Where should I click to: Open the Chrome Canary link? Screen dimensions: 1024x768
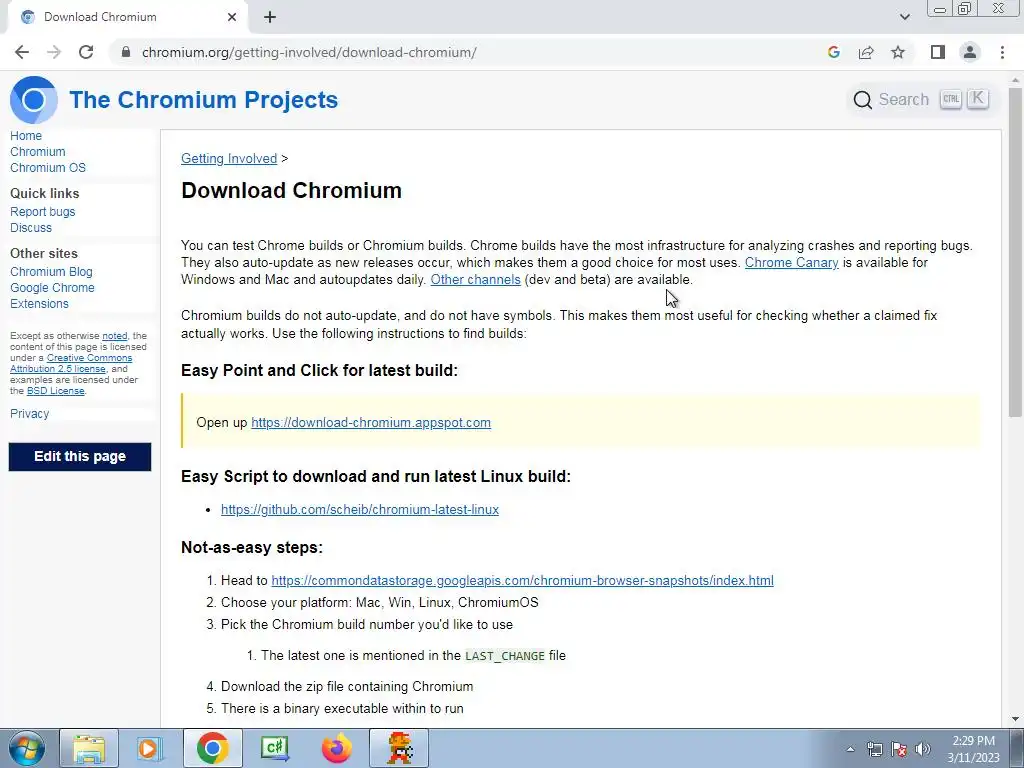(792, 263)
